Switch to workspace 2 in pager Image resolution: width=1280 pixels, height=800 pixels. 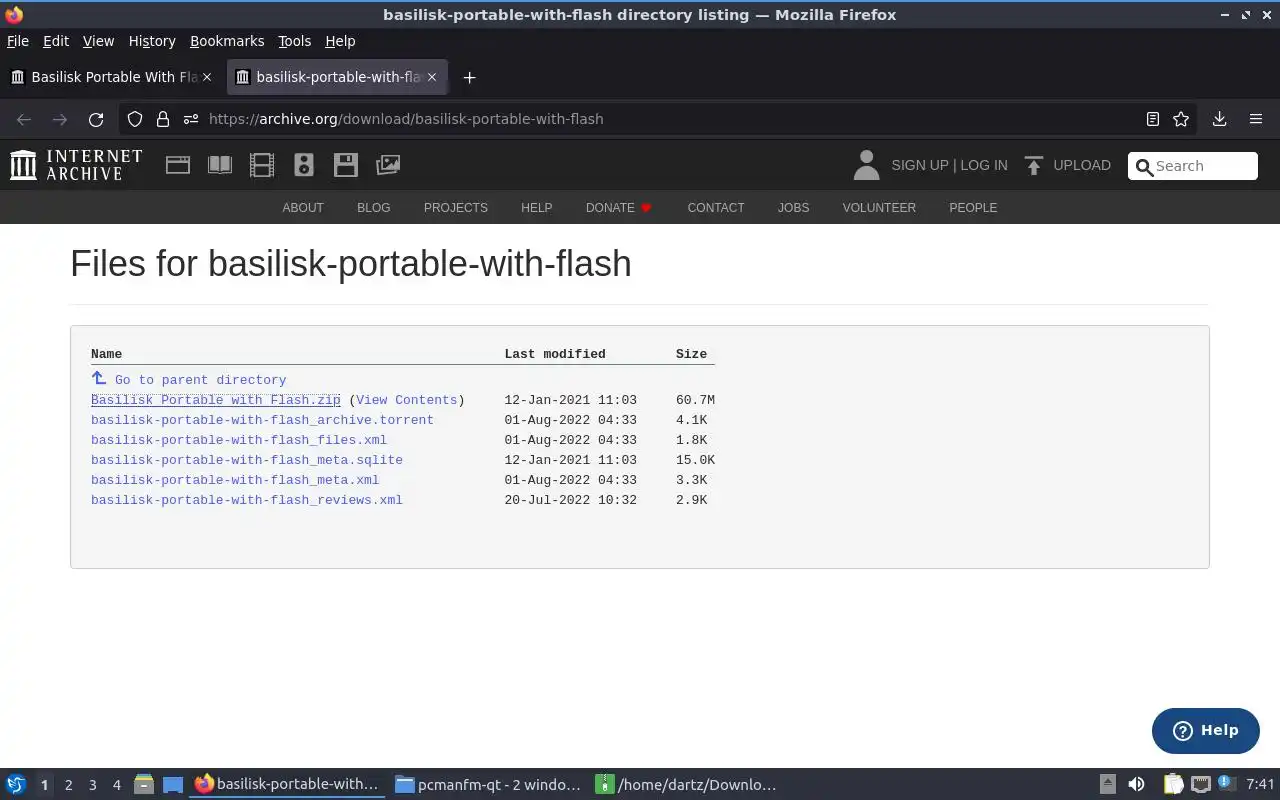tap(68, 785)
